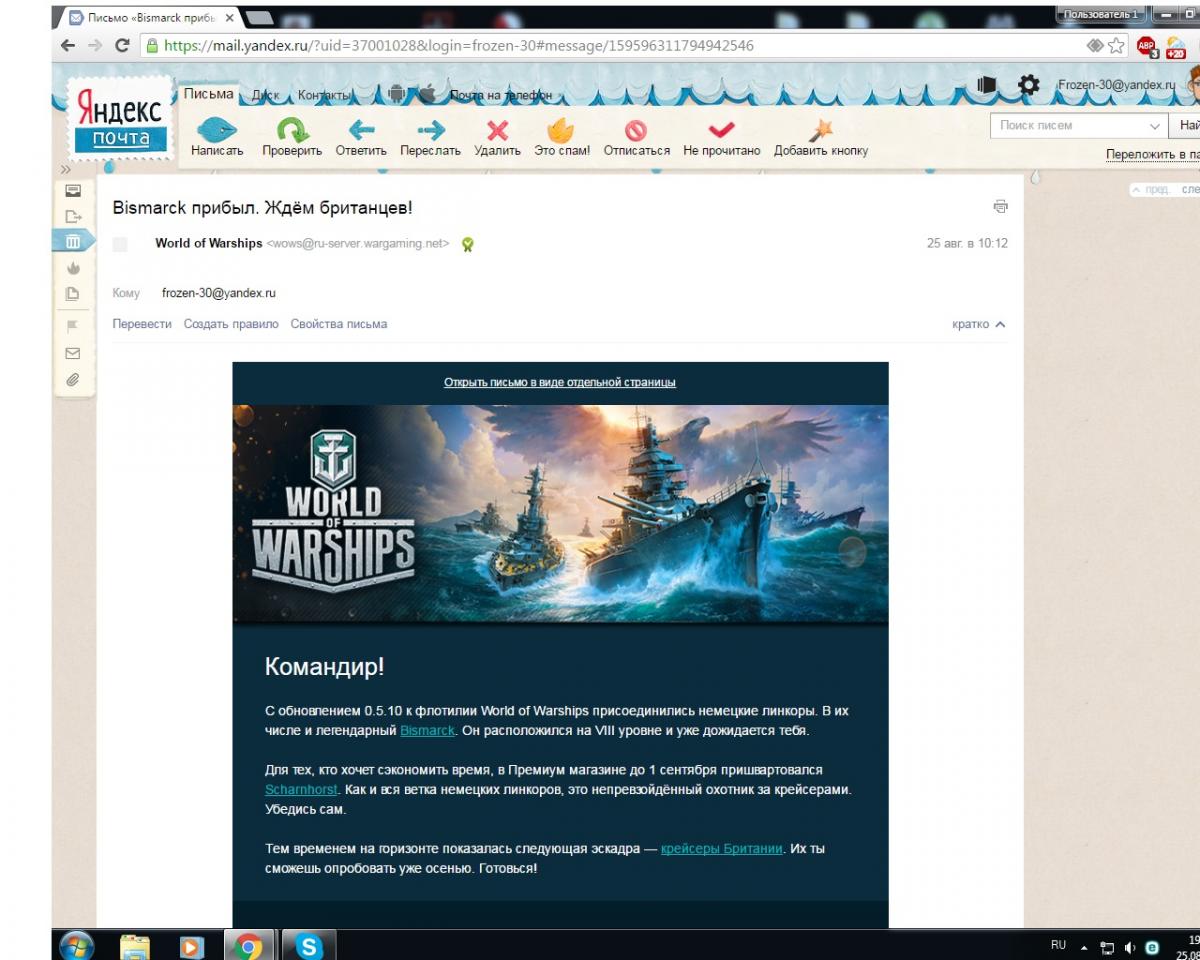Print the email using printer icon
Image resolution: width=1200 pixels, height=960 pixels.
(x=1000, y=207)
